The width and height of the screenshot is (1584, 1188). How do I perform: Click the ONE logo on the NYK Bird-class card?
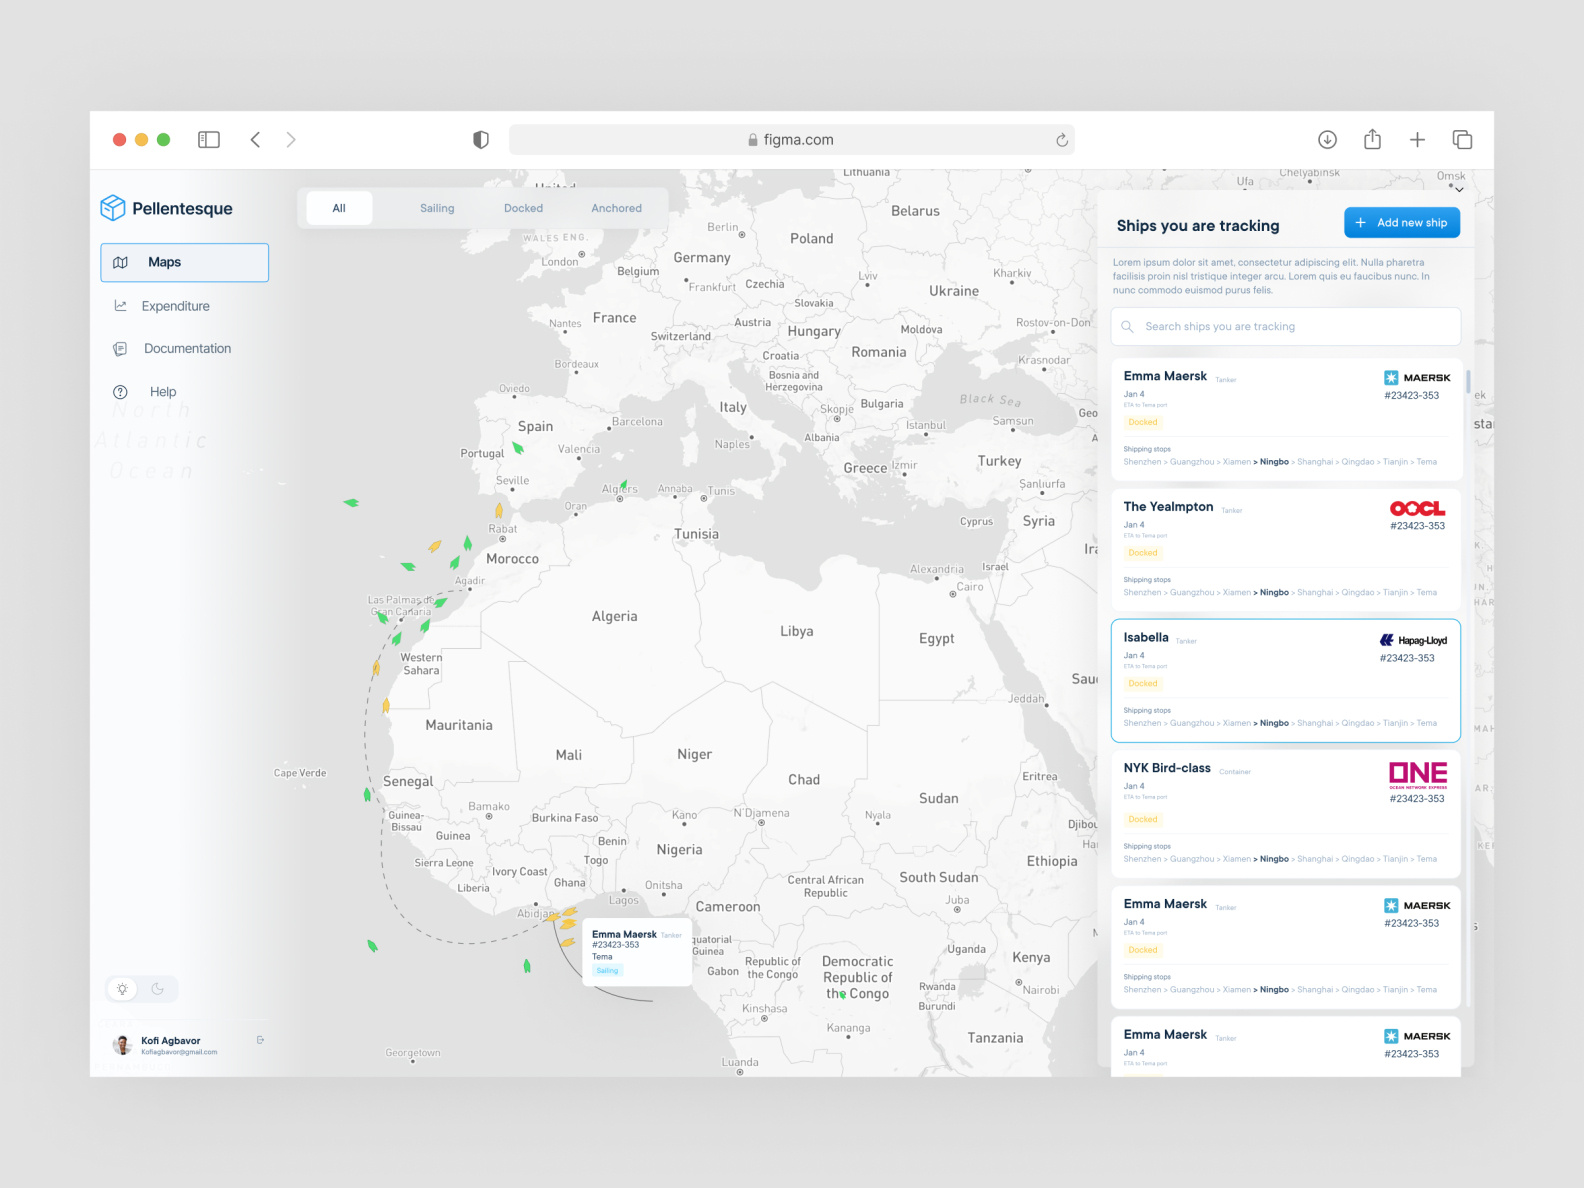(1418, 775)
